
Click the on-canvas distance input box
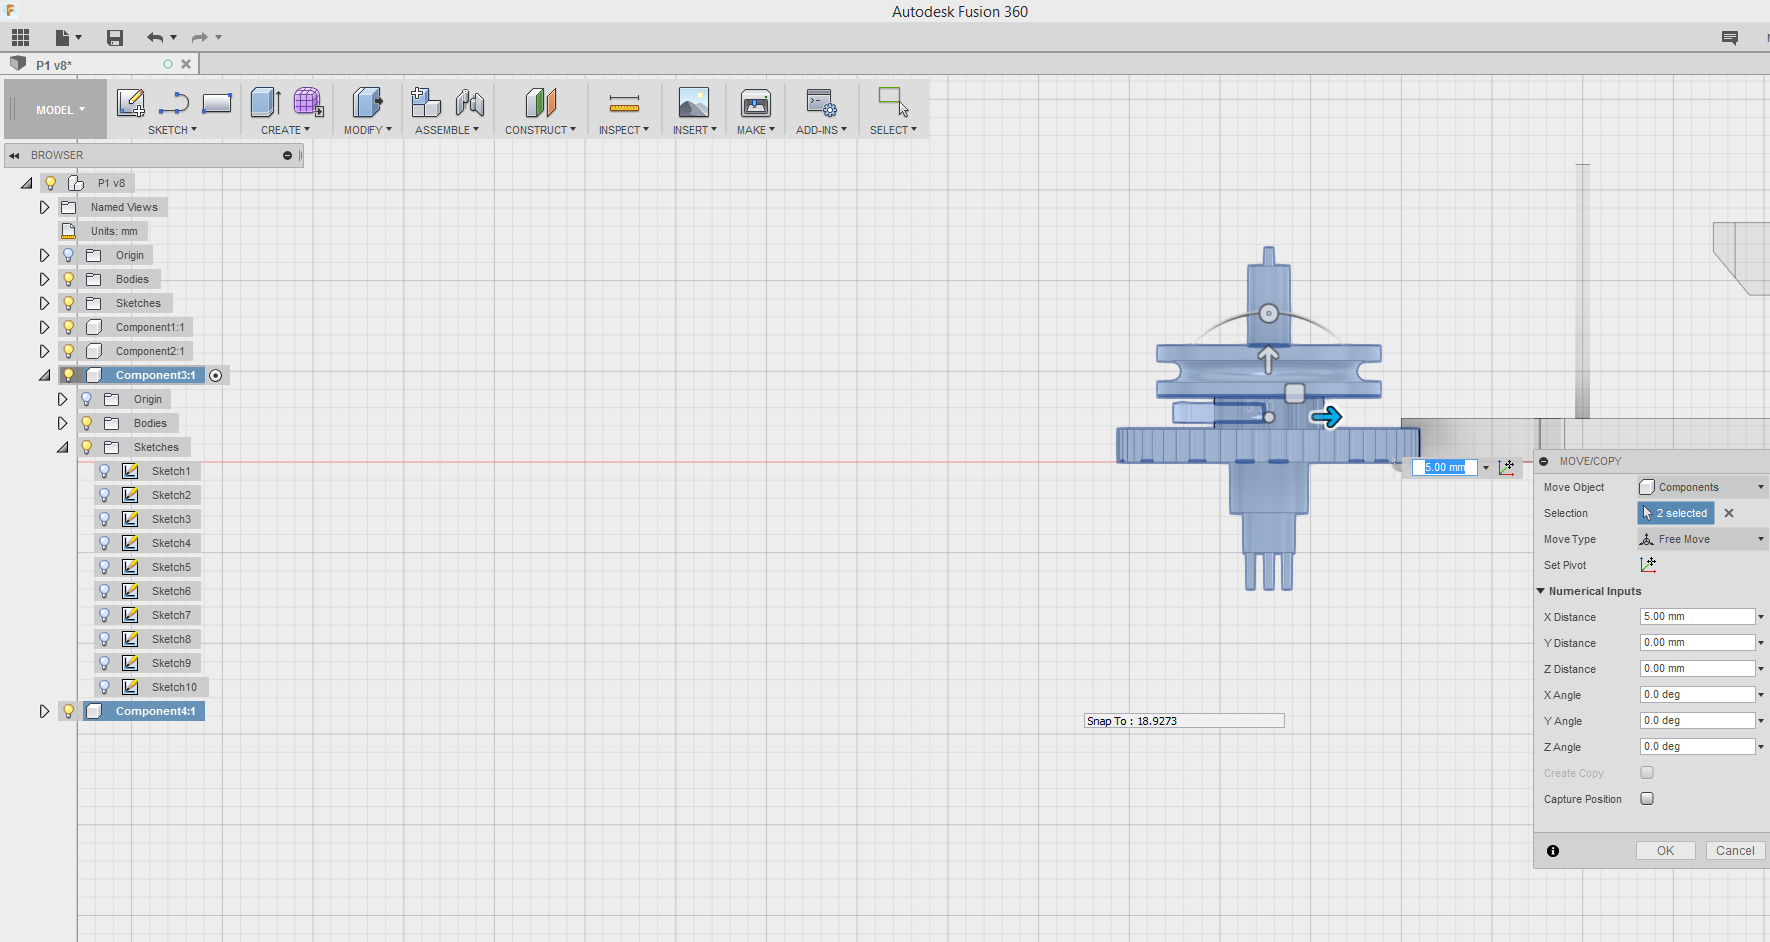click(x=1444, y=467)
